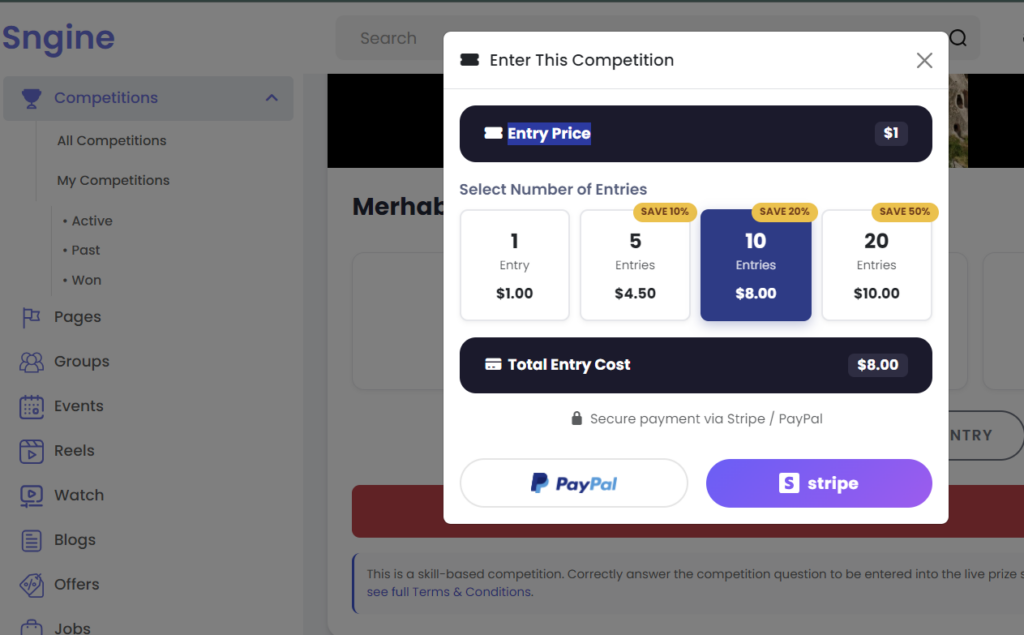The image size is (1024, 635).
Task: Click the Events calendar icon
Action: pyautogui.click(x=31, y=407)
